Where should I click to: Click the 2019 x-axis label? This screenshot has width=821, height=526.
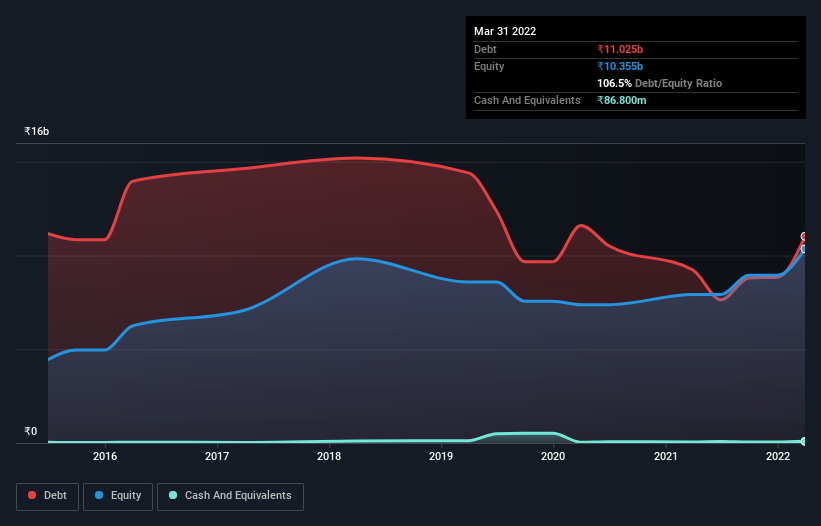coord(441,456)
